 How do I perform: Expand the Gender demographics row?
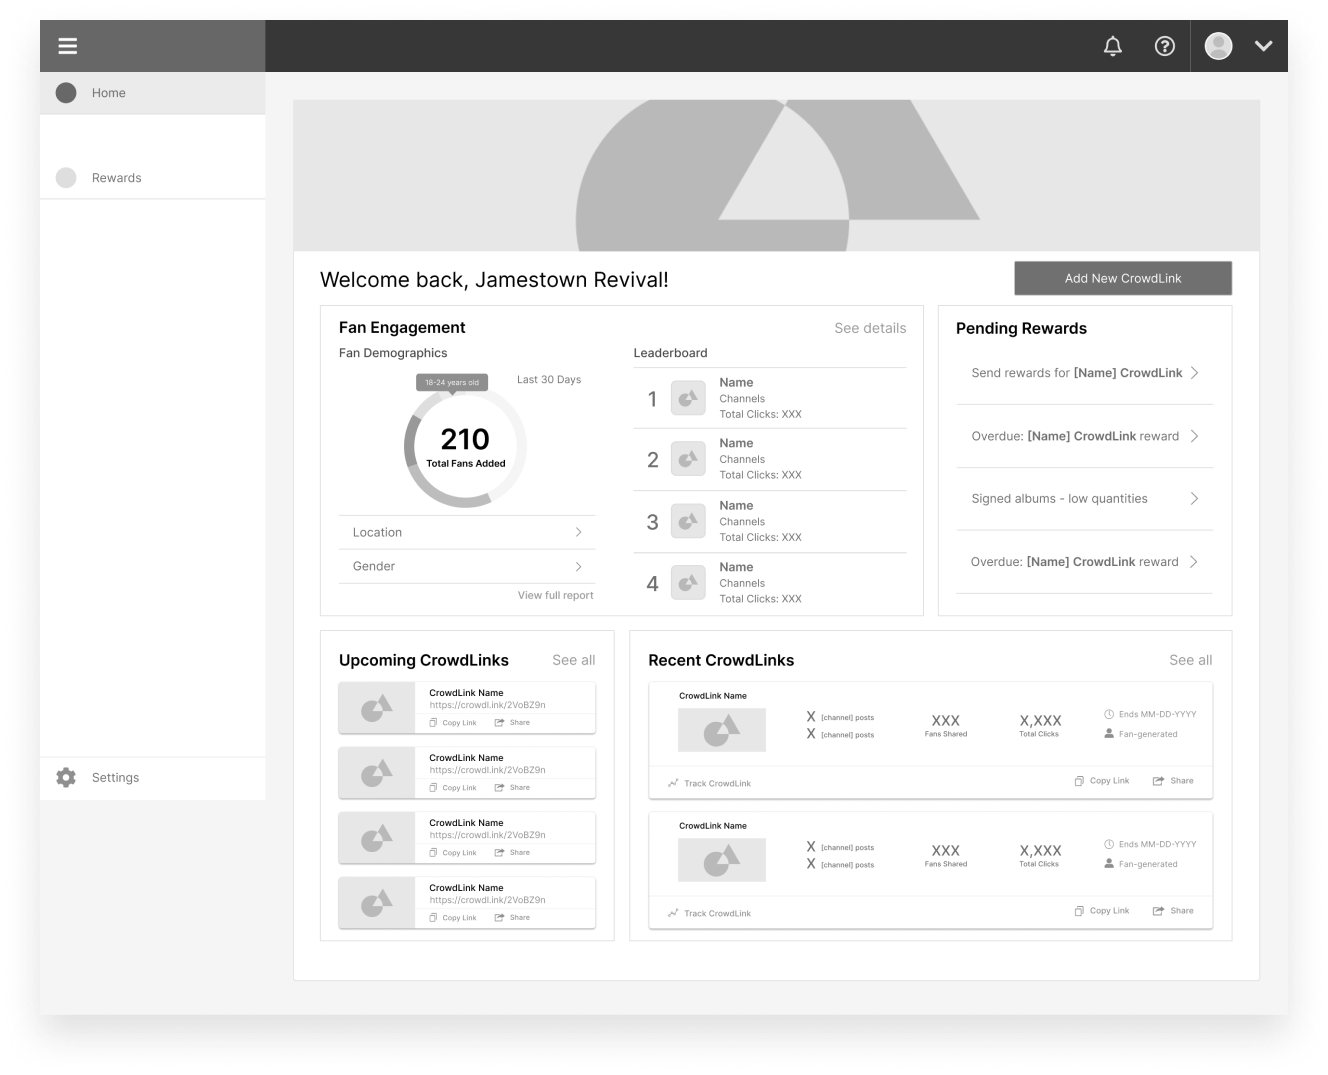pyautogui.click(x=467, y=567)
